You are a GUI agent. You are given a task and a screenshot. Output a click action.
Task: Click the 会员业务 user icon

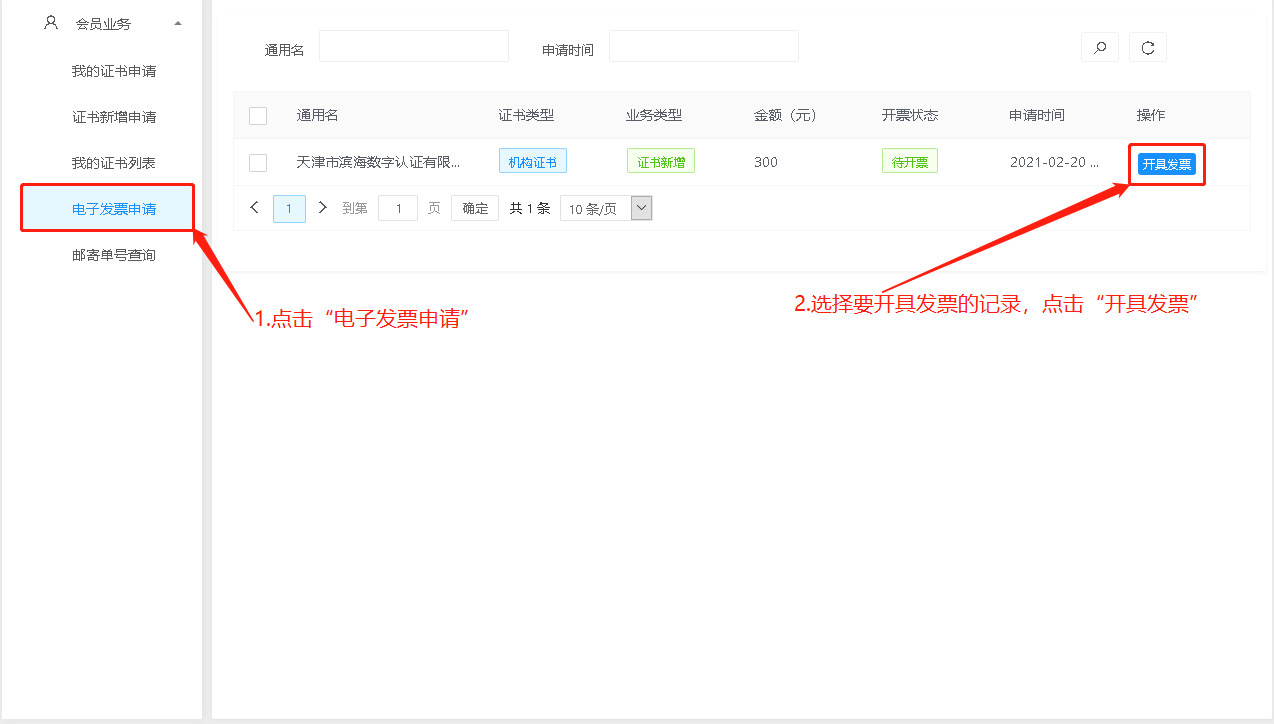click(x=51, y=22)
